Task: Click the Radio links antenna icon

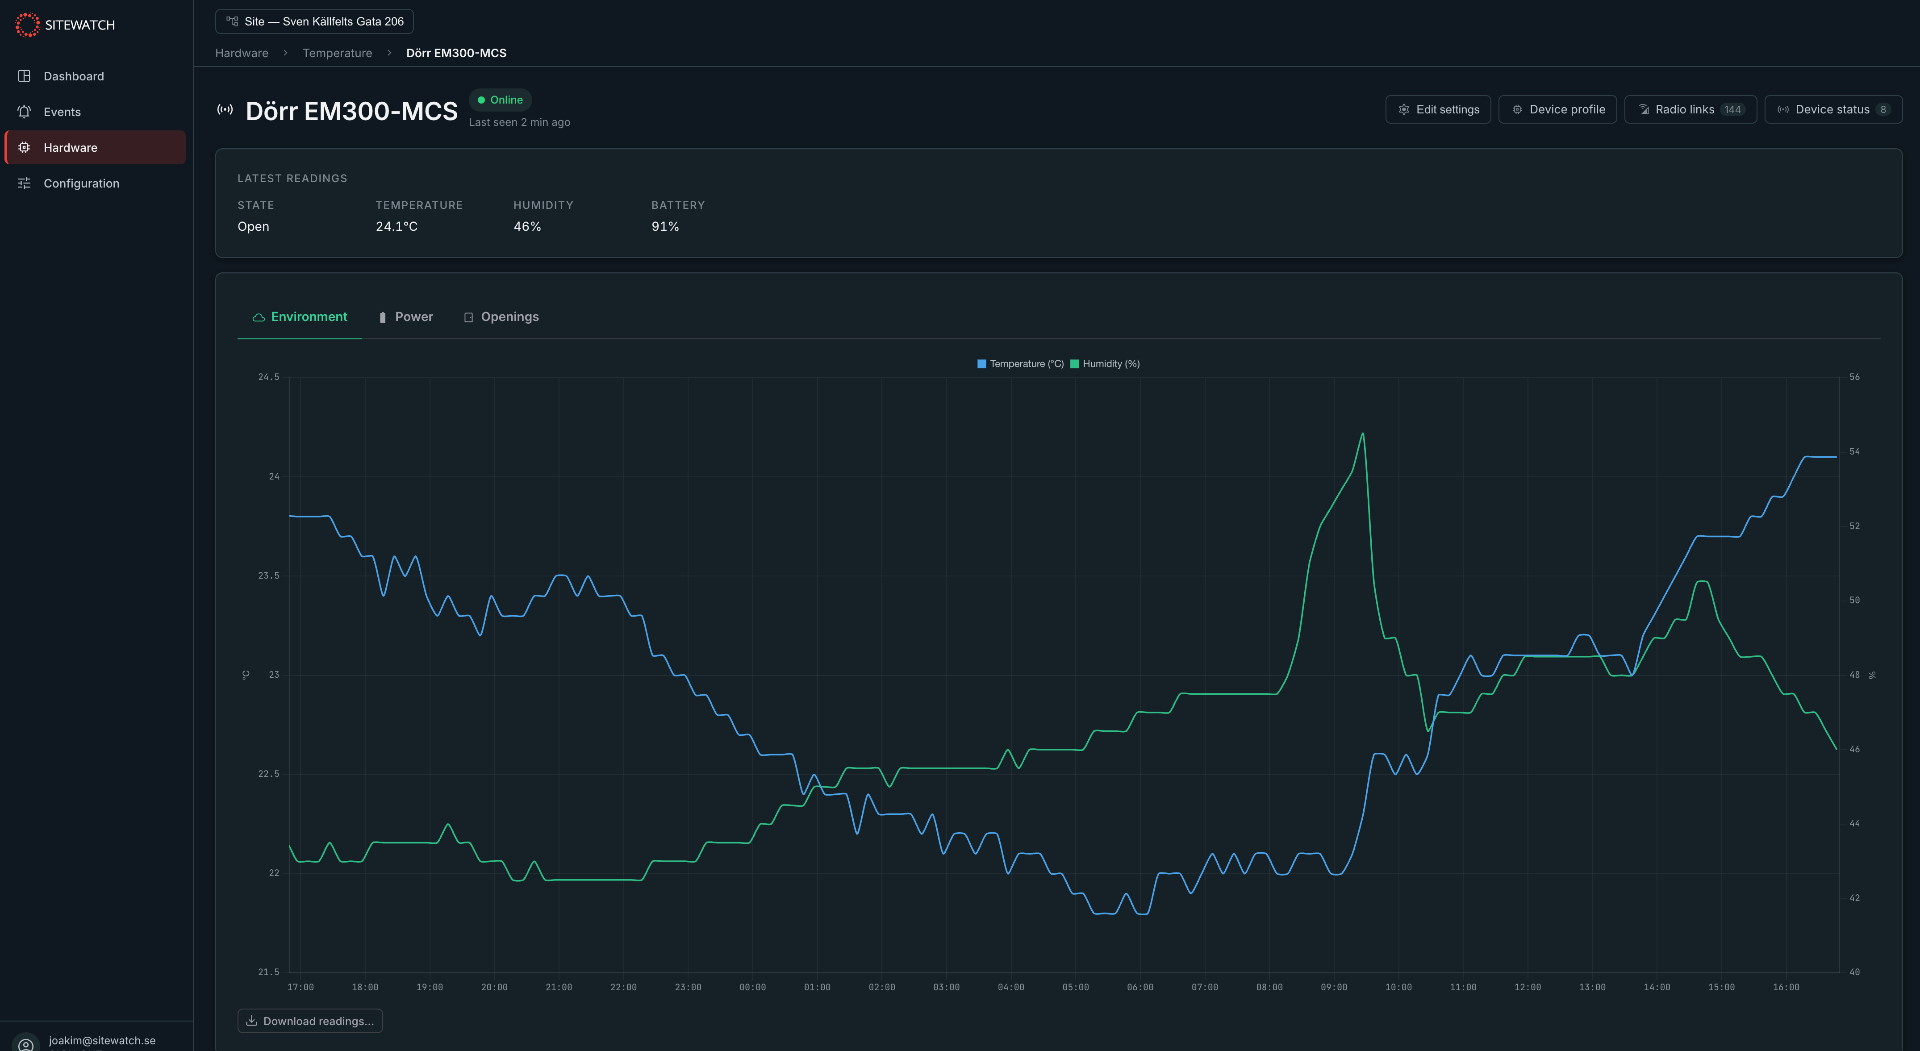Action: (x=1643, y=110)
